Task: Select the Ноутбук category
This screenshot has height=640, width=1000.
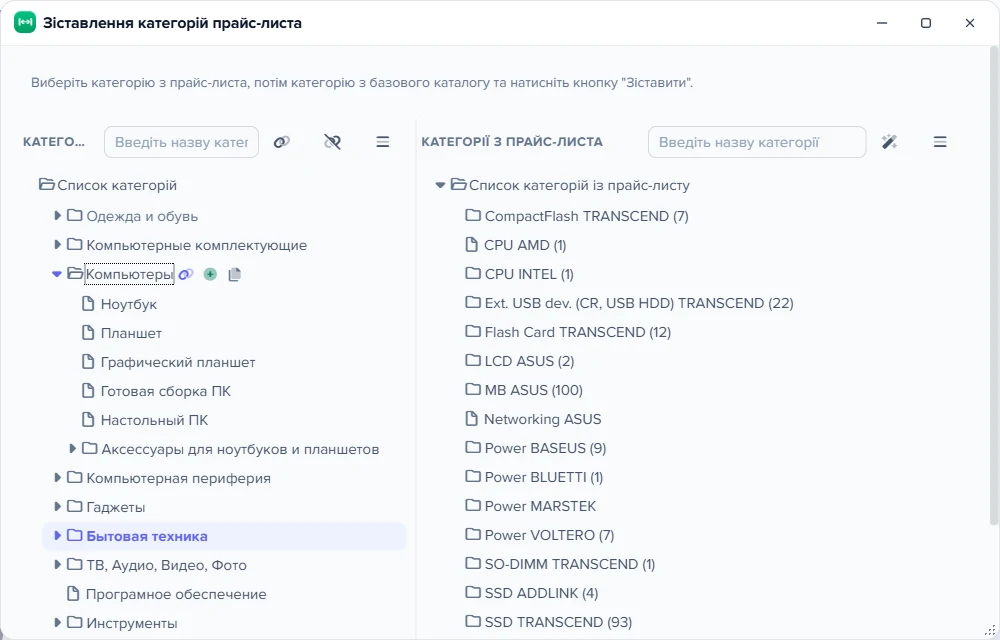Action: click(128, 304)
